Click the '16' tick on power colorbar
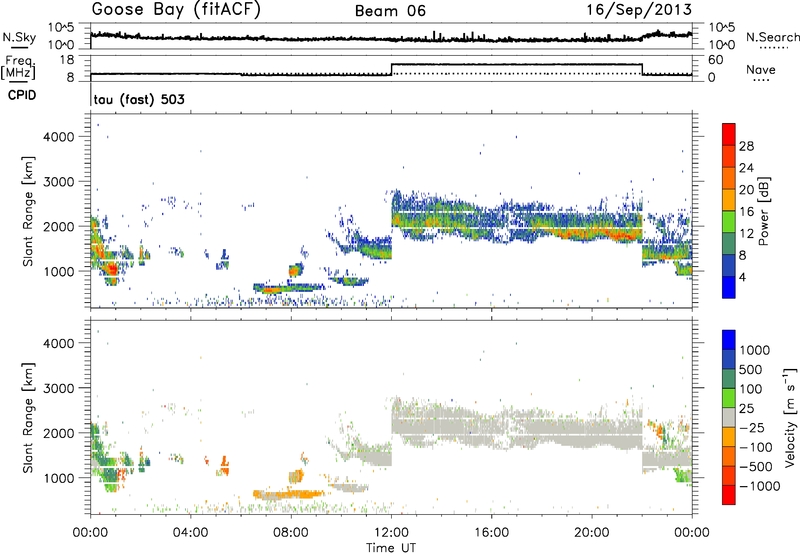 coord(746,212)
